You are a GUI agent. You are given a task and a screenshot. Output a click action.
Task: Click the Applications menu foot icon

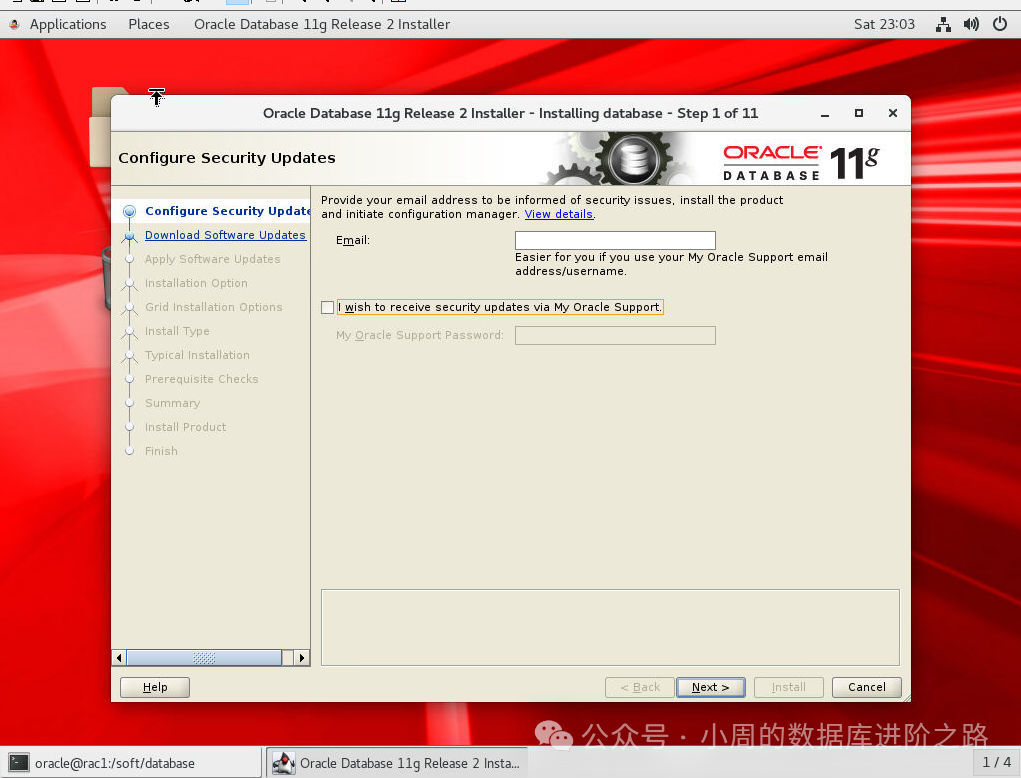click(14, 25)
